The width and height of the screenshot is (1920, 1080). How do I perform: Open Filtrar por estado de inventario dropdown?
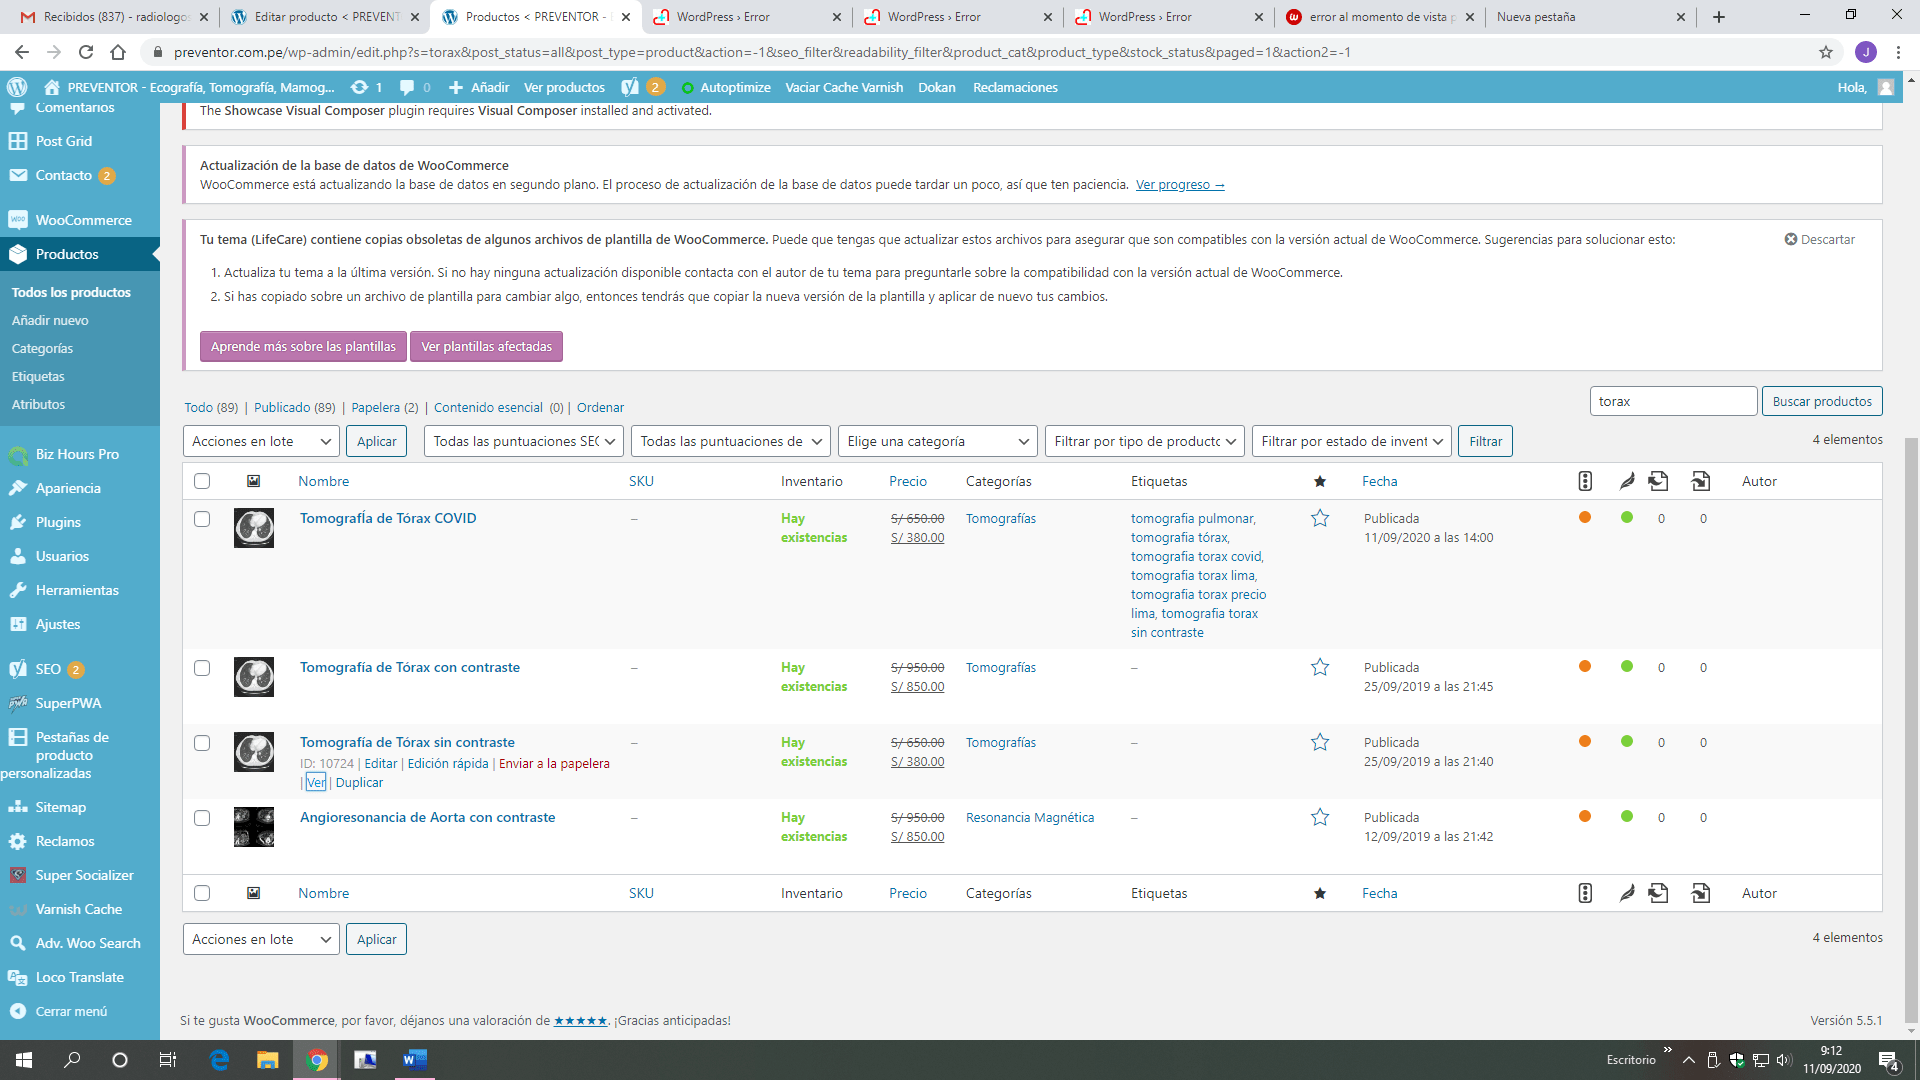[1352, 441]
